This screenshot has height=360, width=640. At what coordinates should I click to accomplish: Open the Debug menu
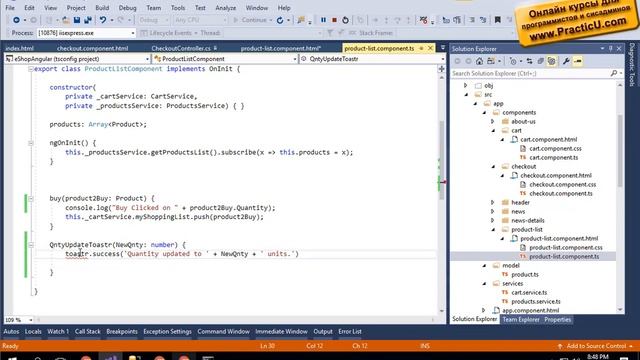127,8
